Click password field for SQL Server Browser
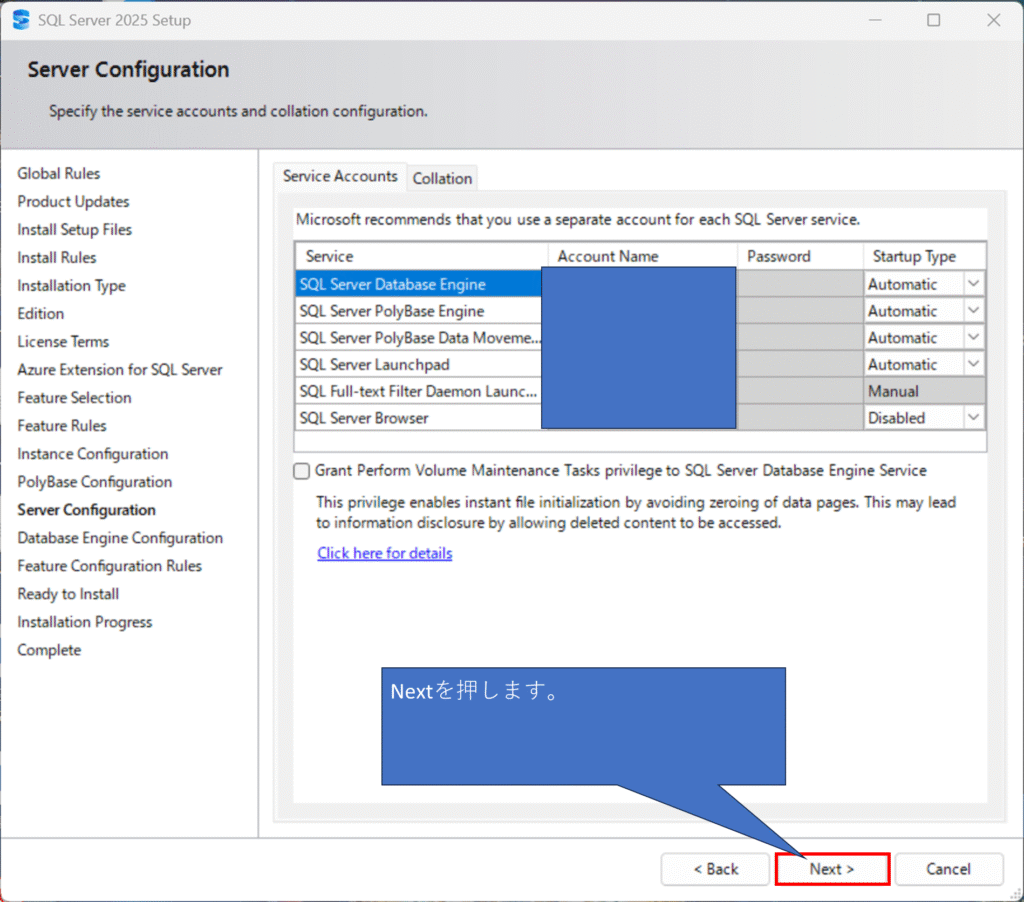 tap(799, 418)
